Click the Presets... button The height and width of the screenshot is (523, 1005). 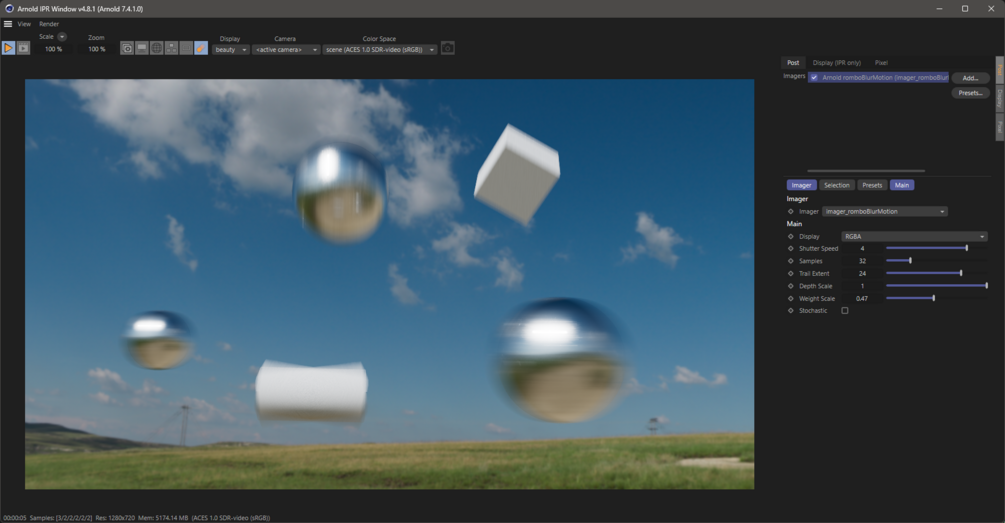tap(970, 93)
